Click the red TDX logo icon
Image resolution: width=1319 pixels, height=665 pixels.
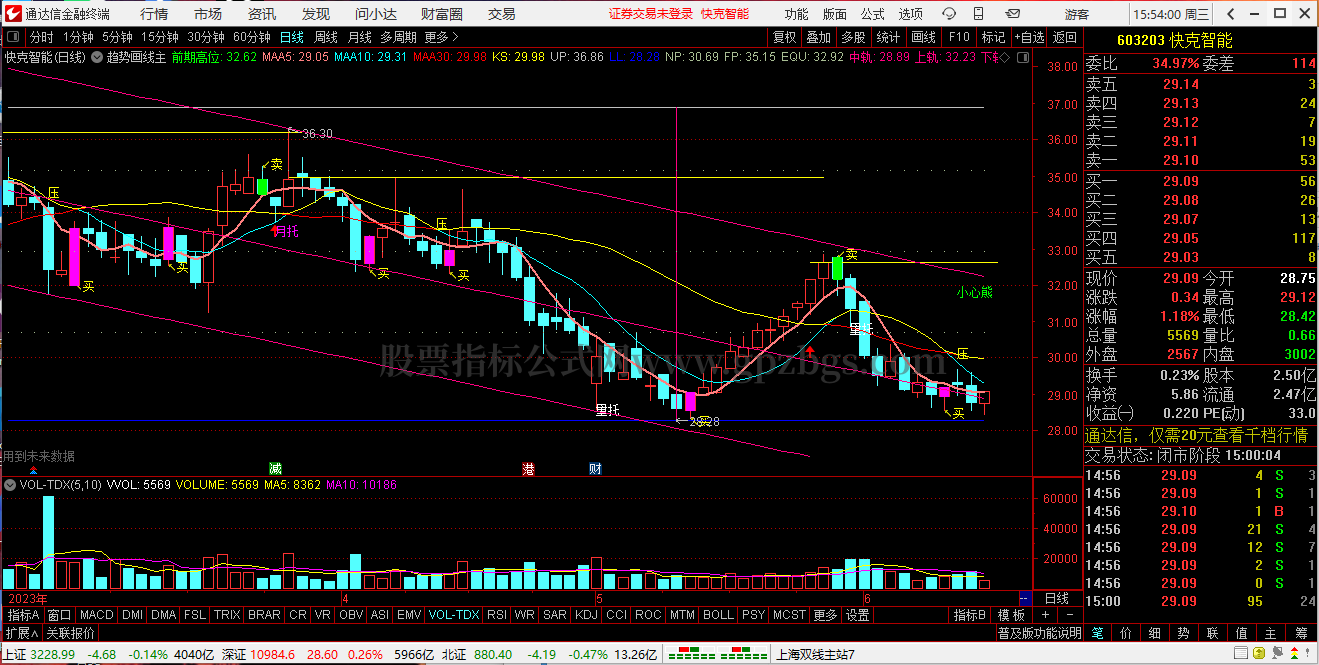click(x=11, y=14)
